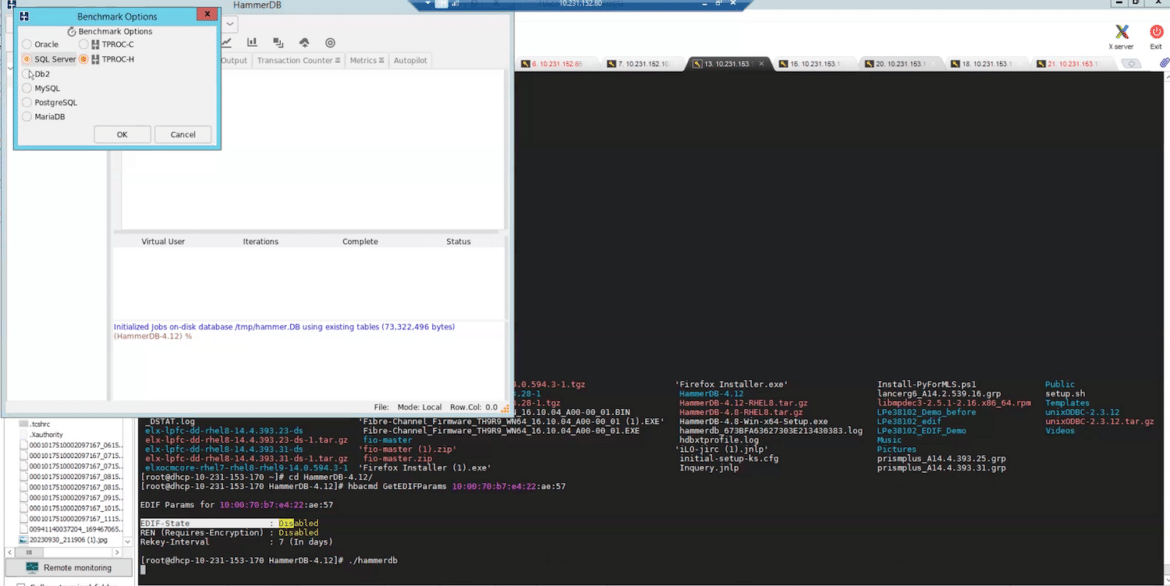Open the Transaction Counter tab
1170x586 pixels.
298,60
